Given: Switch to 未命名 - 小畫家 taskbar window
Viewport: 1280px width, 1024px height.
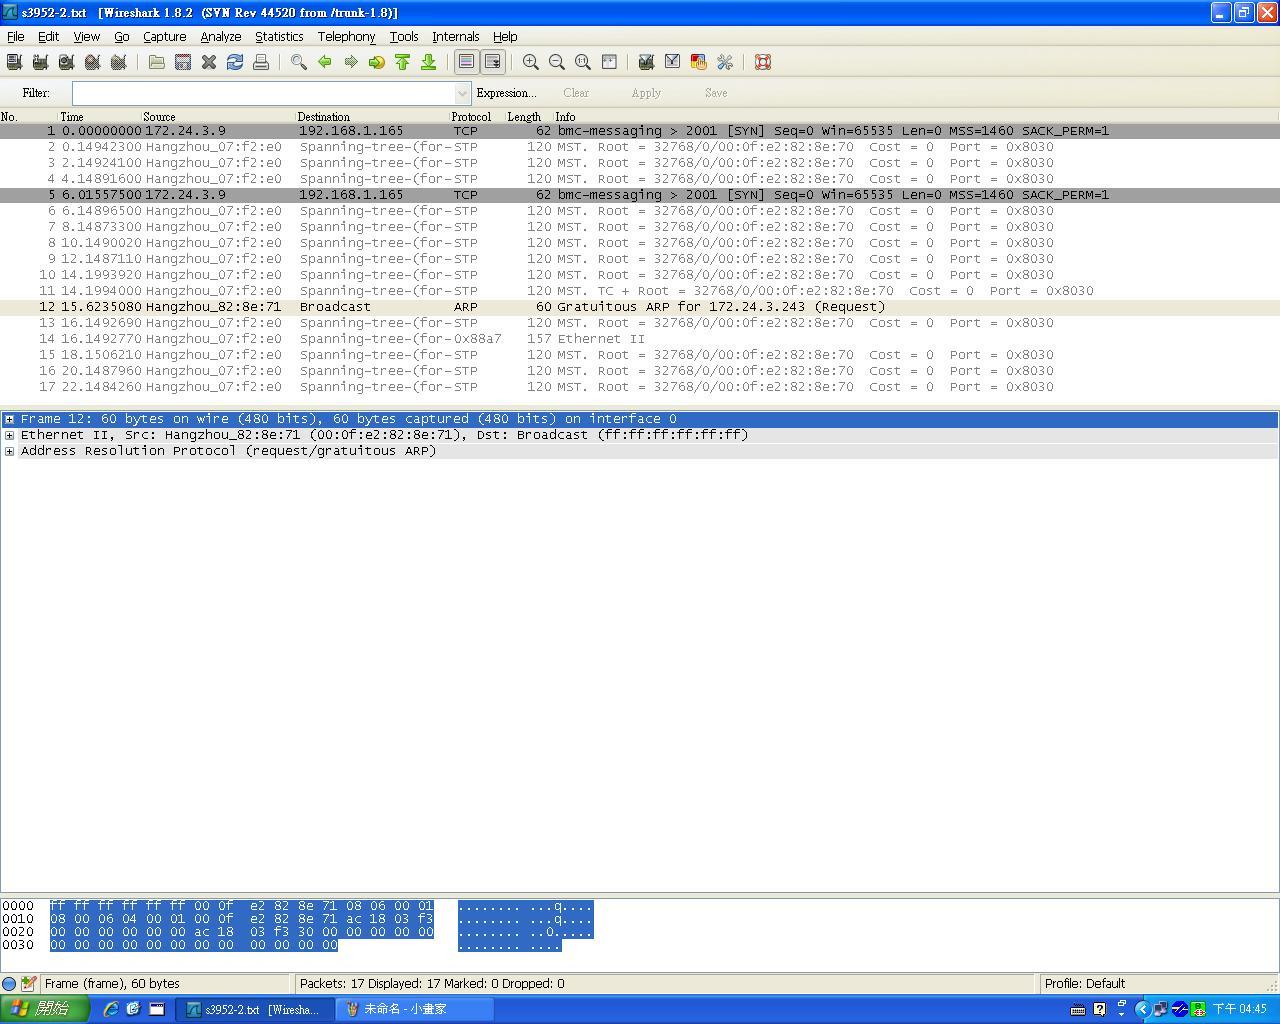Looking at the screenshot, I should [x=415, y=1010].
